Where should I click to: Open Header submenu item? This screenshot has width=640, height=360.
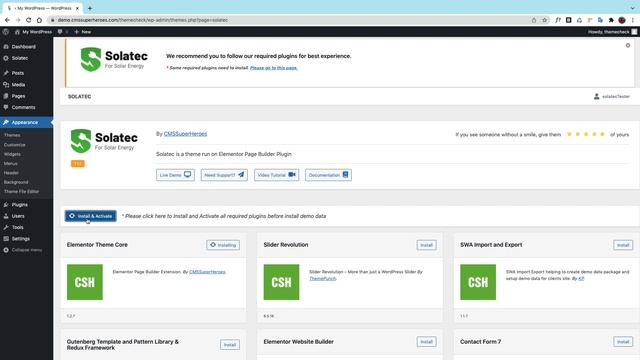click(x=11, y=173)
